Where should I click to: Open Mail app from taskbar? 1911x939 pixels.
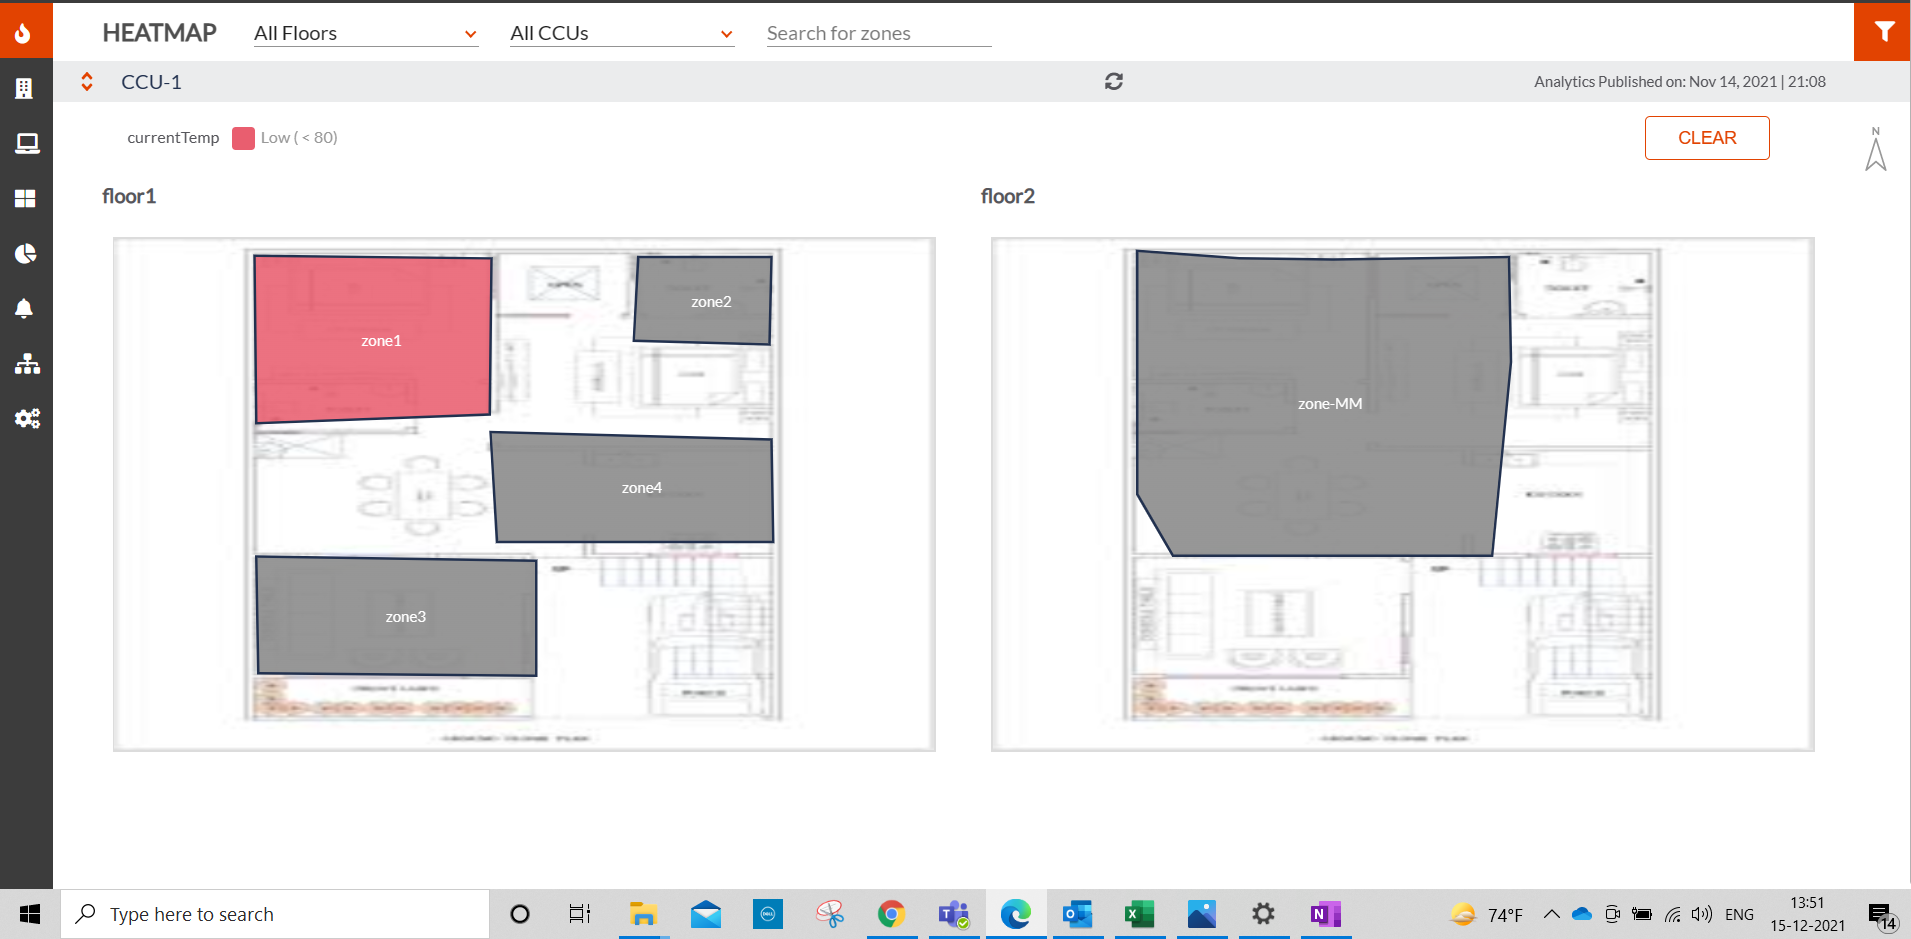(x=706, y=914)
